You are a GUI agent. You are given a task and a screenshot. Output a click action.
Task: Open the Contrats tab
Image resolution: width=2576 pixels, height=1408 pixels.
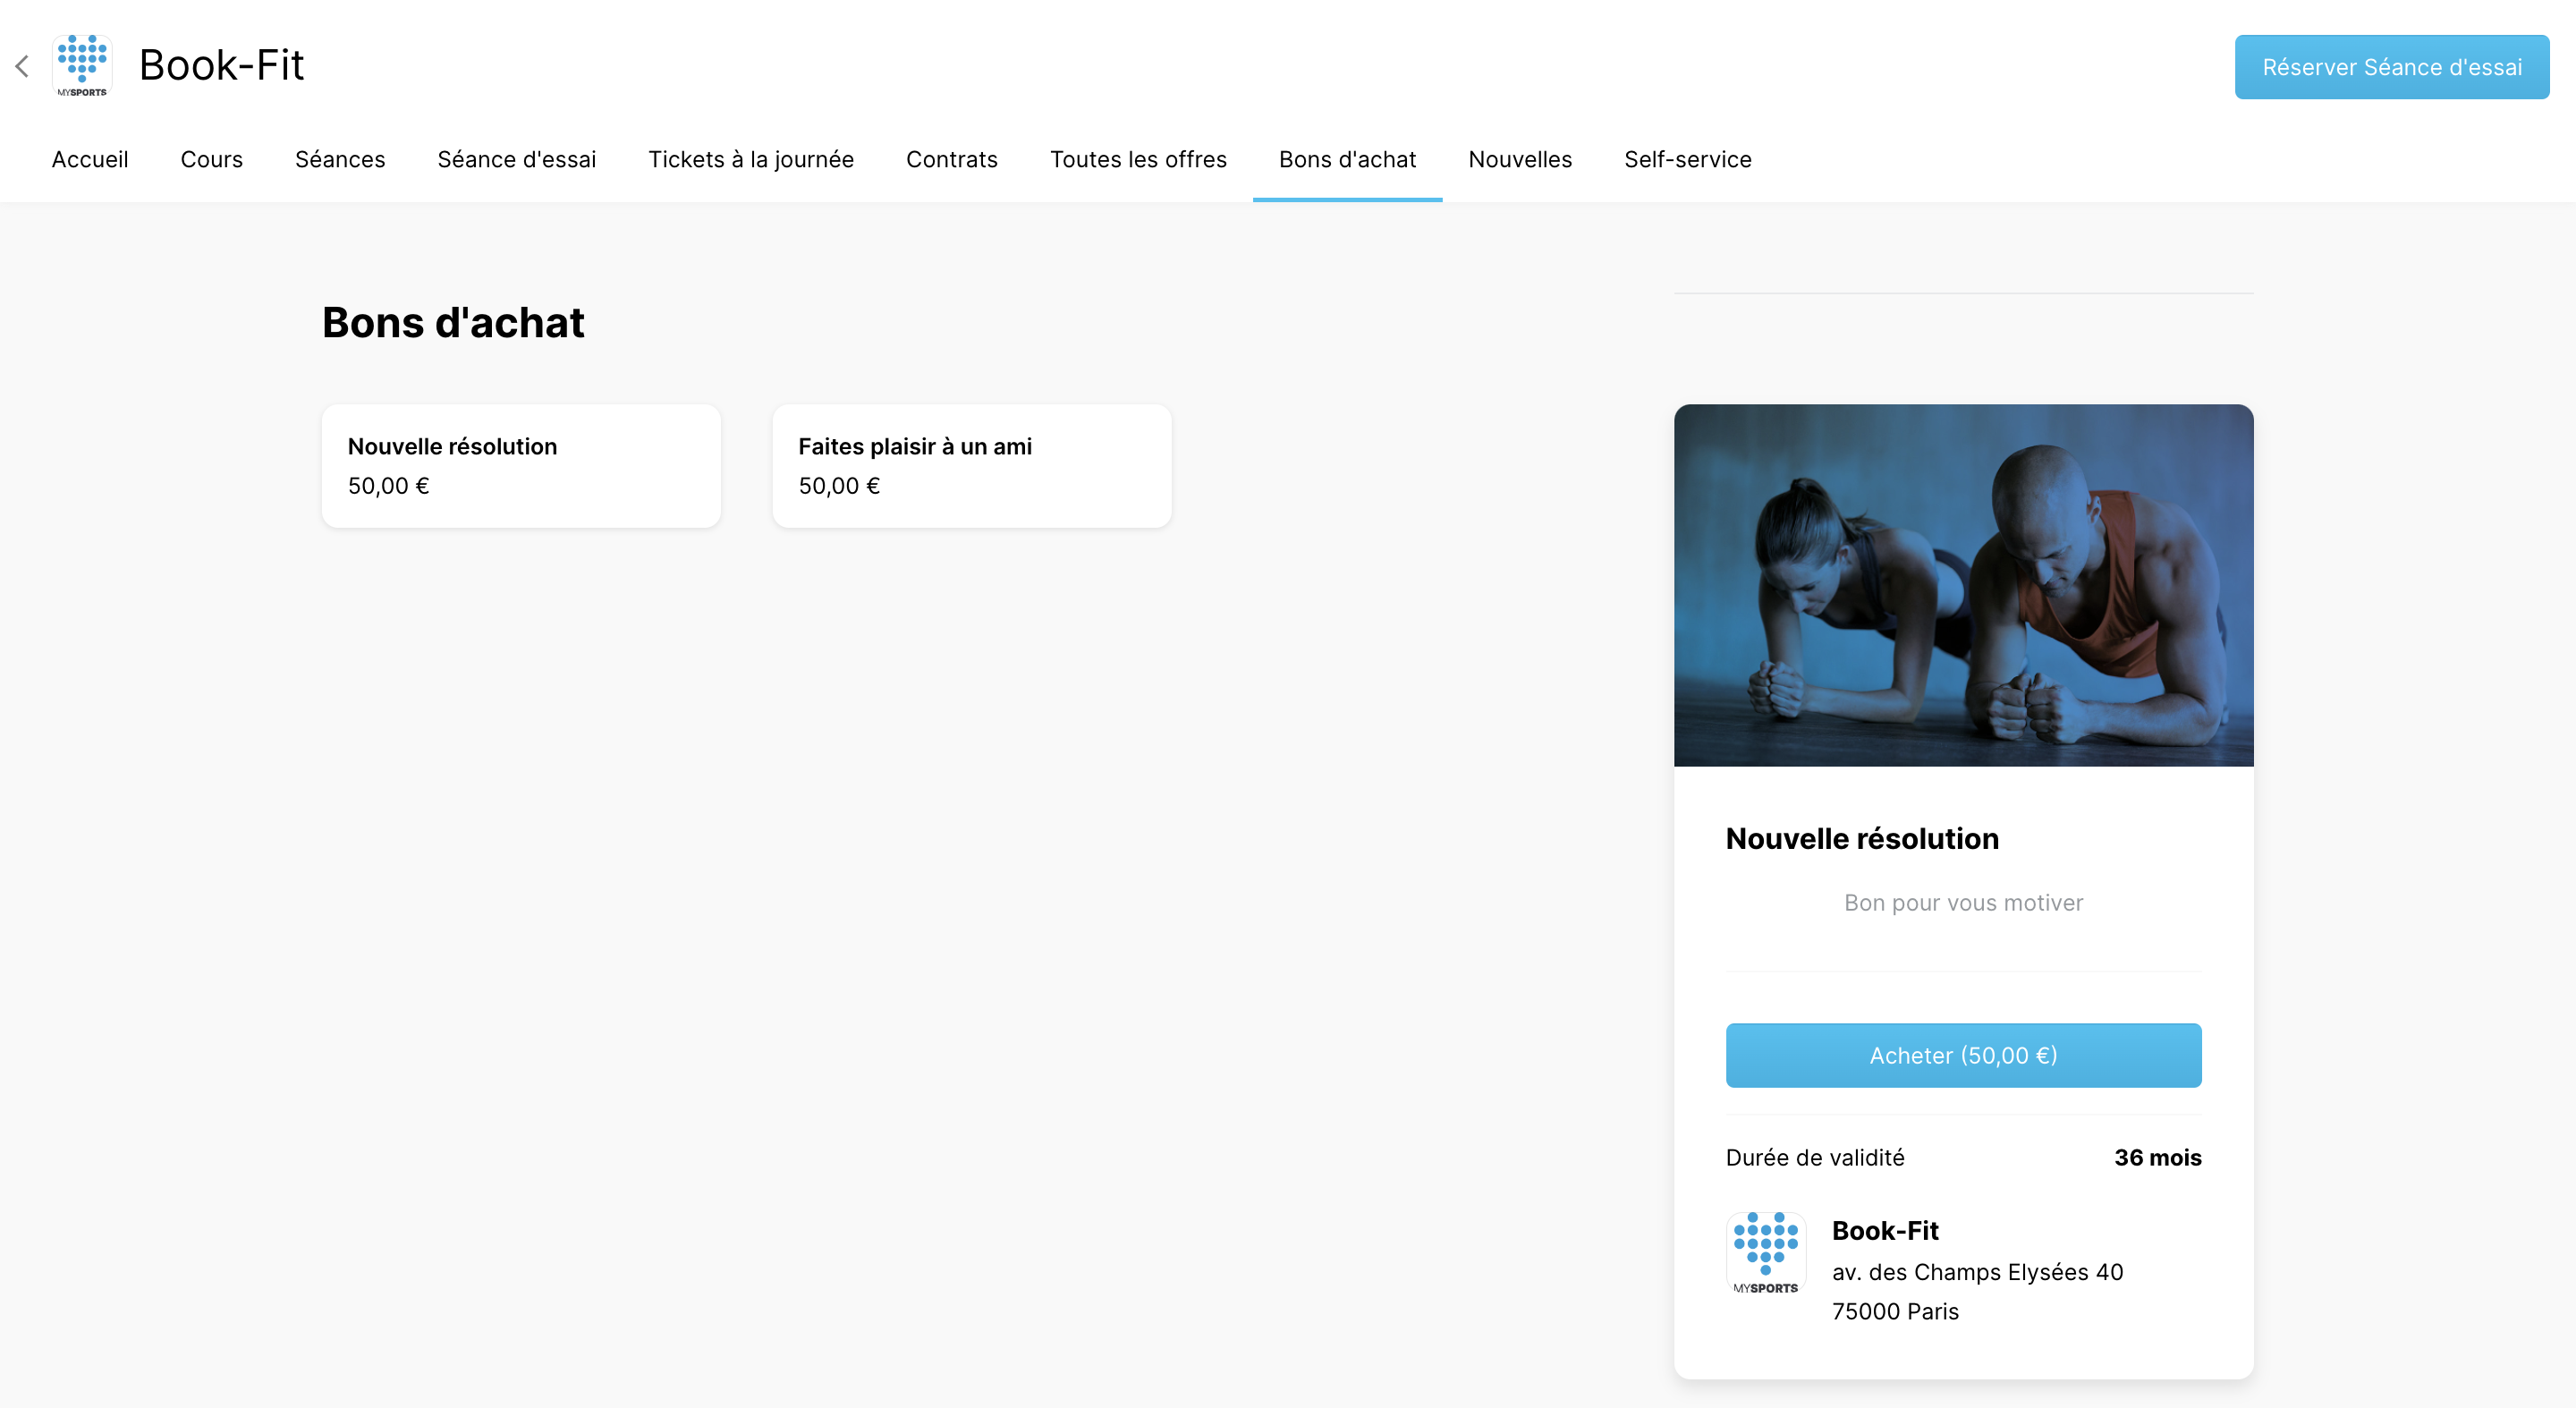(x=952, y=159)
